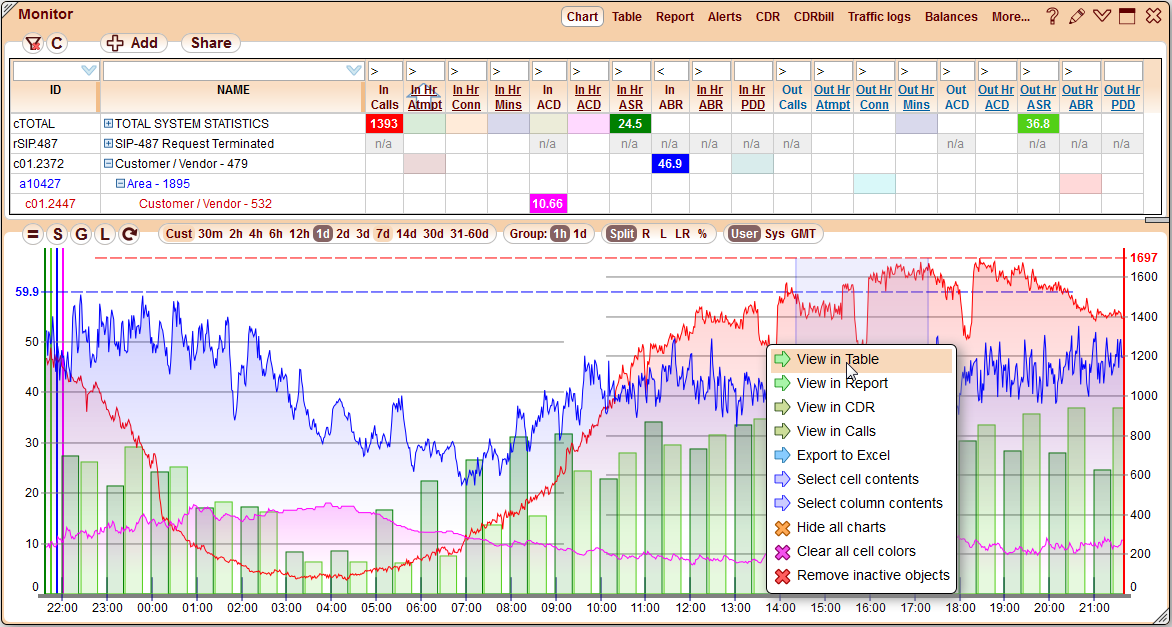Toggle the 7d time range option
1172x627 pixels.
tap(381, 234)
